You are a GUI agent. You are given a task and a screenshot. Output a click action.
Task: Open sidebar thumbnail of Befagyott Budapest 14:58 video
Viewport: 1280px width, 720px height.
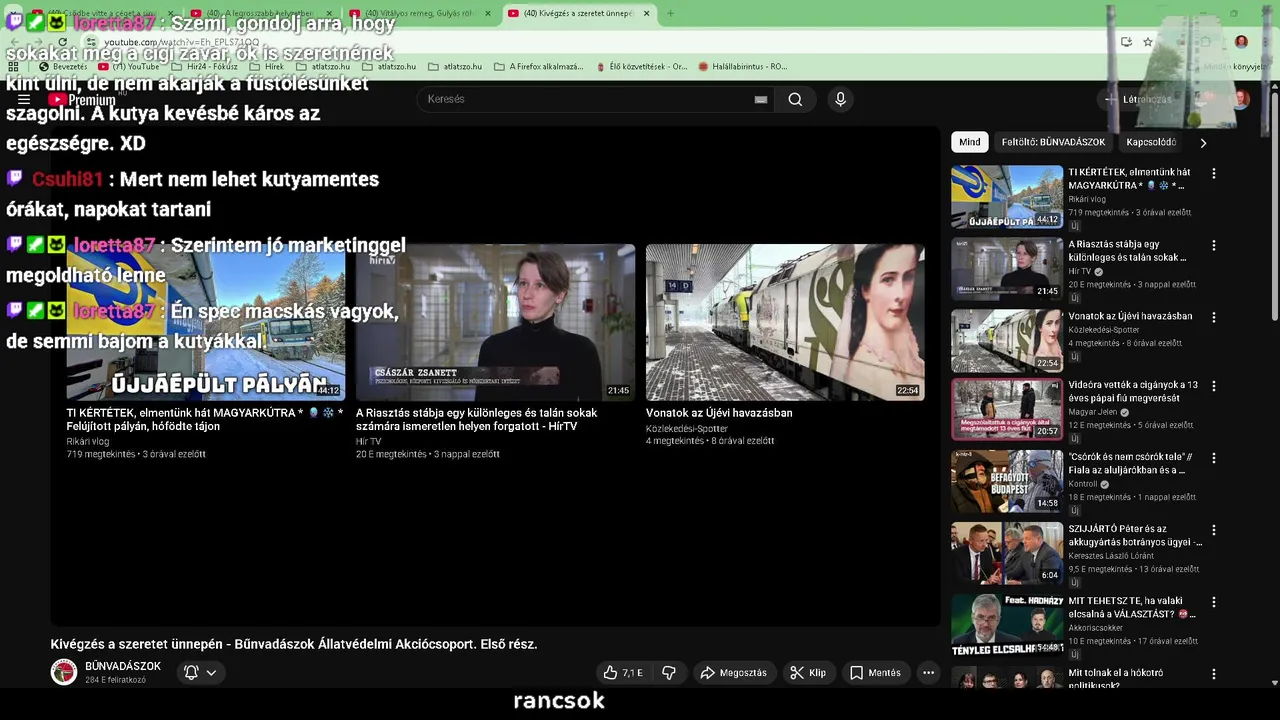pyautogui.click(x=1007, y=481)
